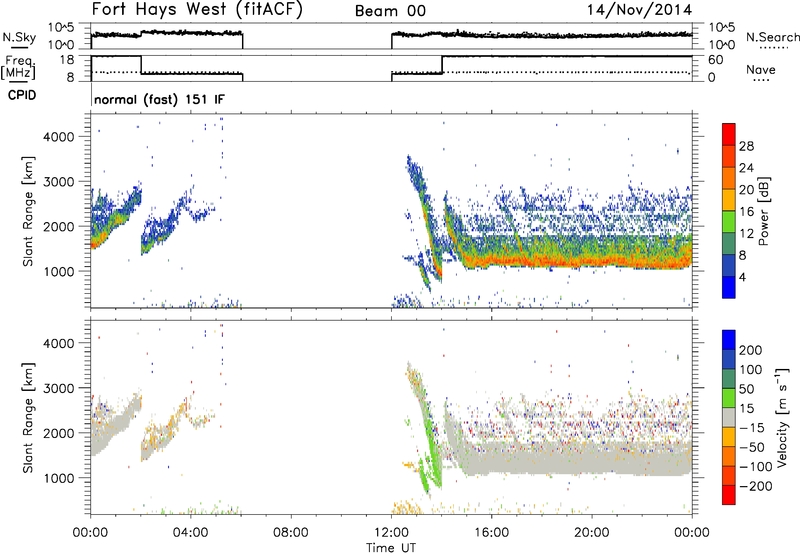Image resolution: width=800 pixels, height=554 pixels.
Task: Click the 'Beam 00' label
Action: coord(390,11)
